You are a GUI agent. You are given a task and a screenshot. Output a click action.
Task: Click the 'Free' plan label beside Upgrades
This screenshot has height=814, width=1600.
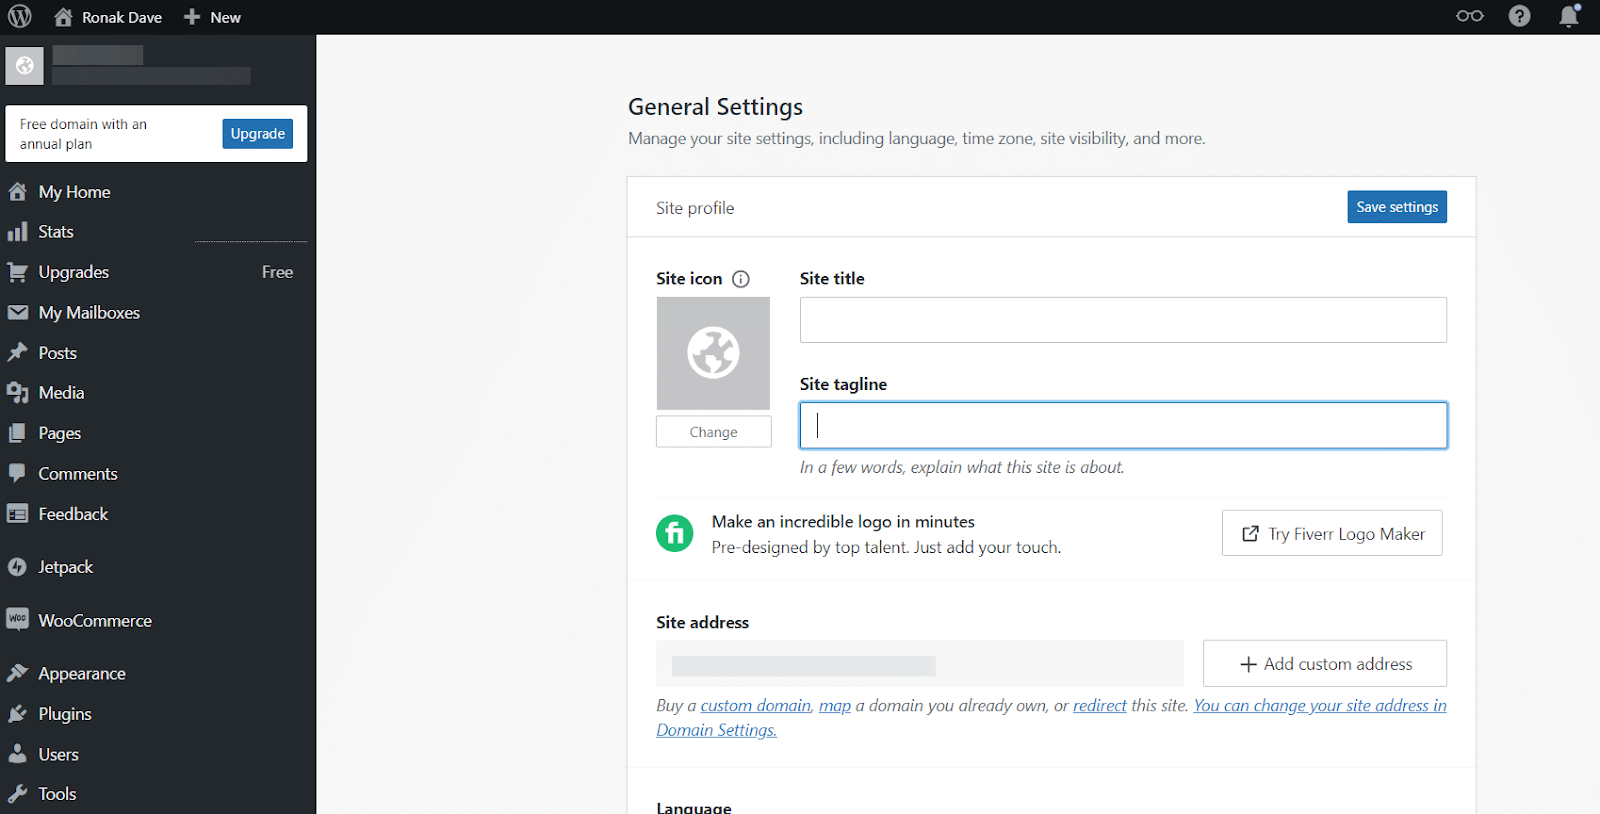(x=277, y=272)
